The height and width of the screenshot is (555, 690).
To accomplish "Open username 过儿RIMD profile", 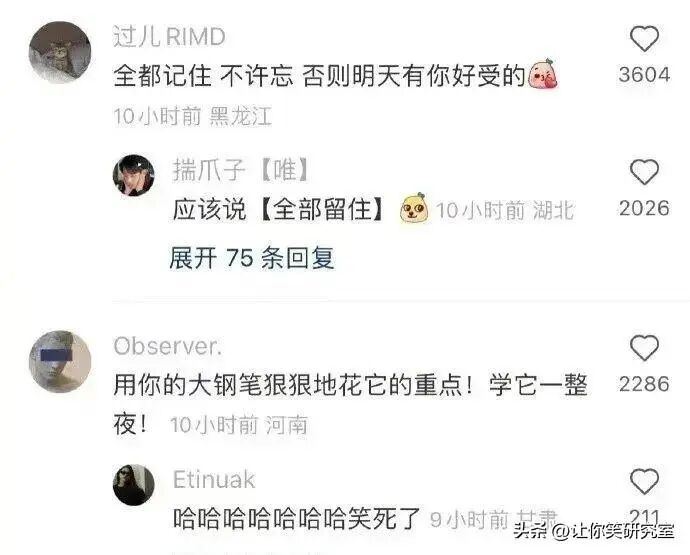I will [x=169, y=36].
